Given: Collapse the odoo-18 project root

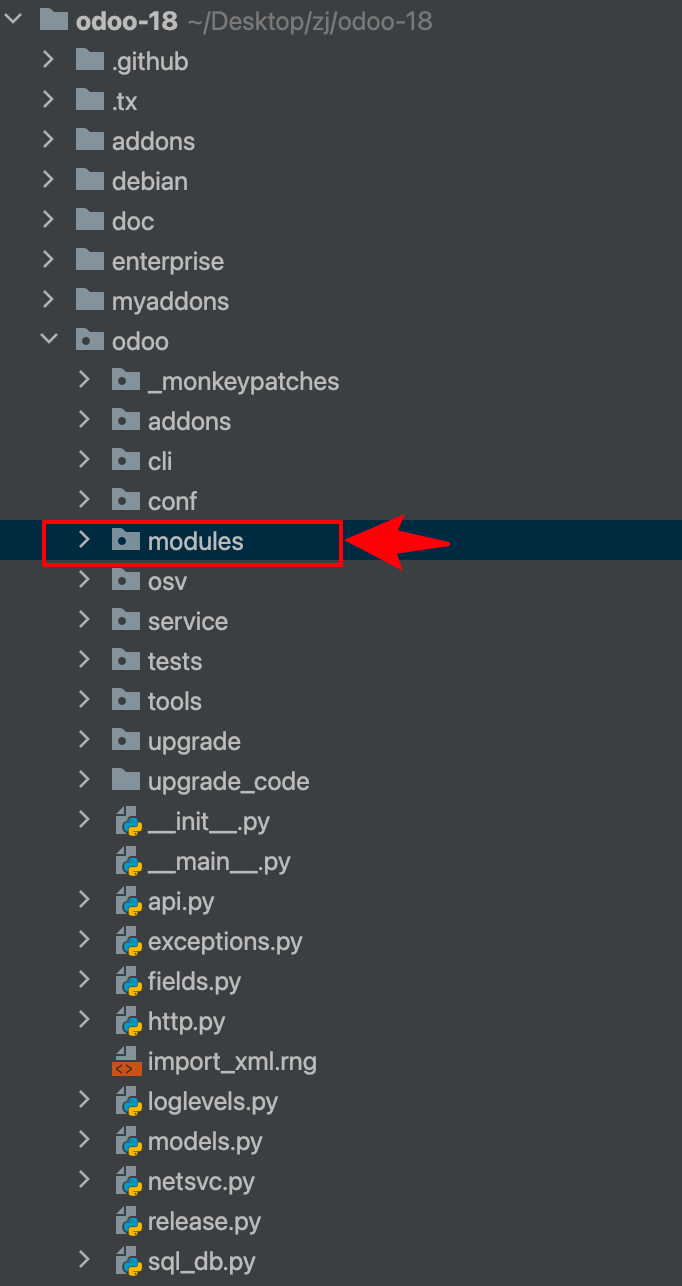Looking at the screenshot, I should coord(12,21).
